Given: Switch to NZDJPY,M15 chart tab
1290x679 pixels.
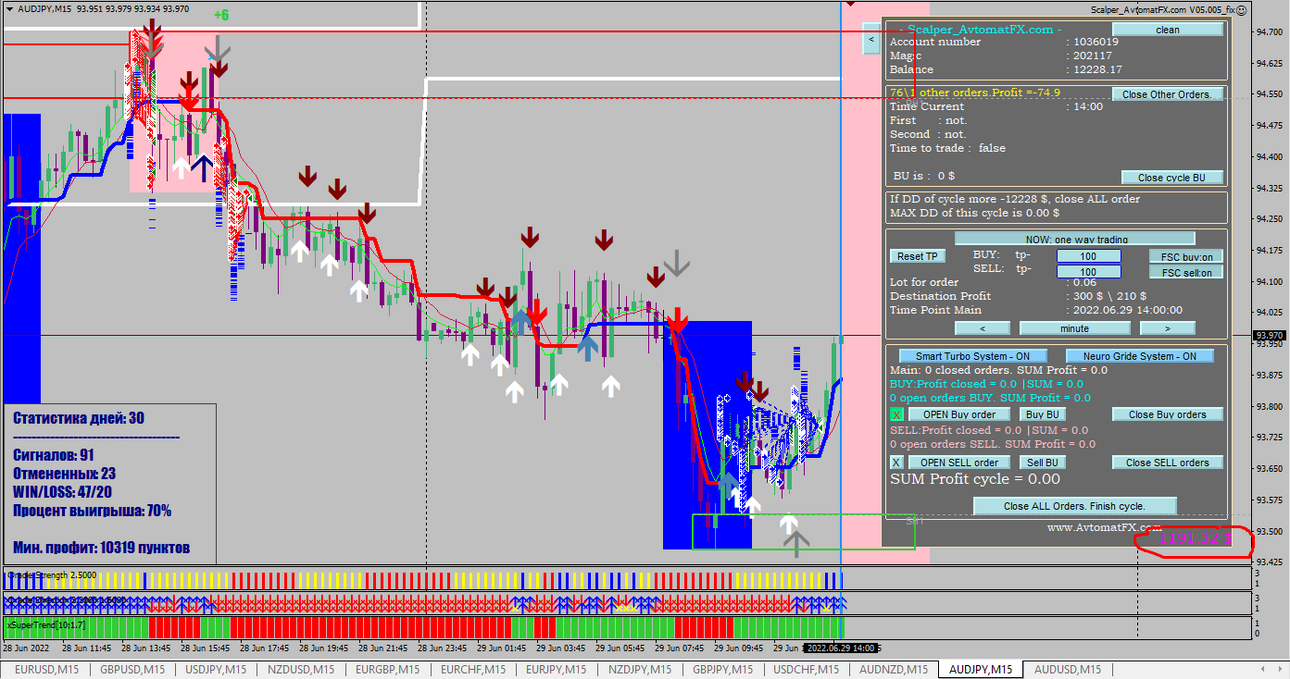Looking at the screenshot, I should [641, 669].
